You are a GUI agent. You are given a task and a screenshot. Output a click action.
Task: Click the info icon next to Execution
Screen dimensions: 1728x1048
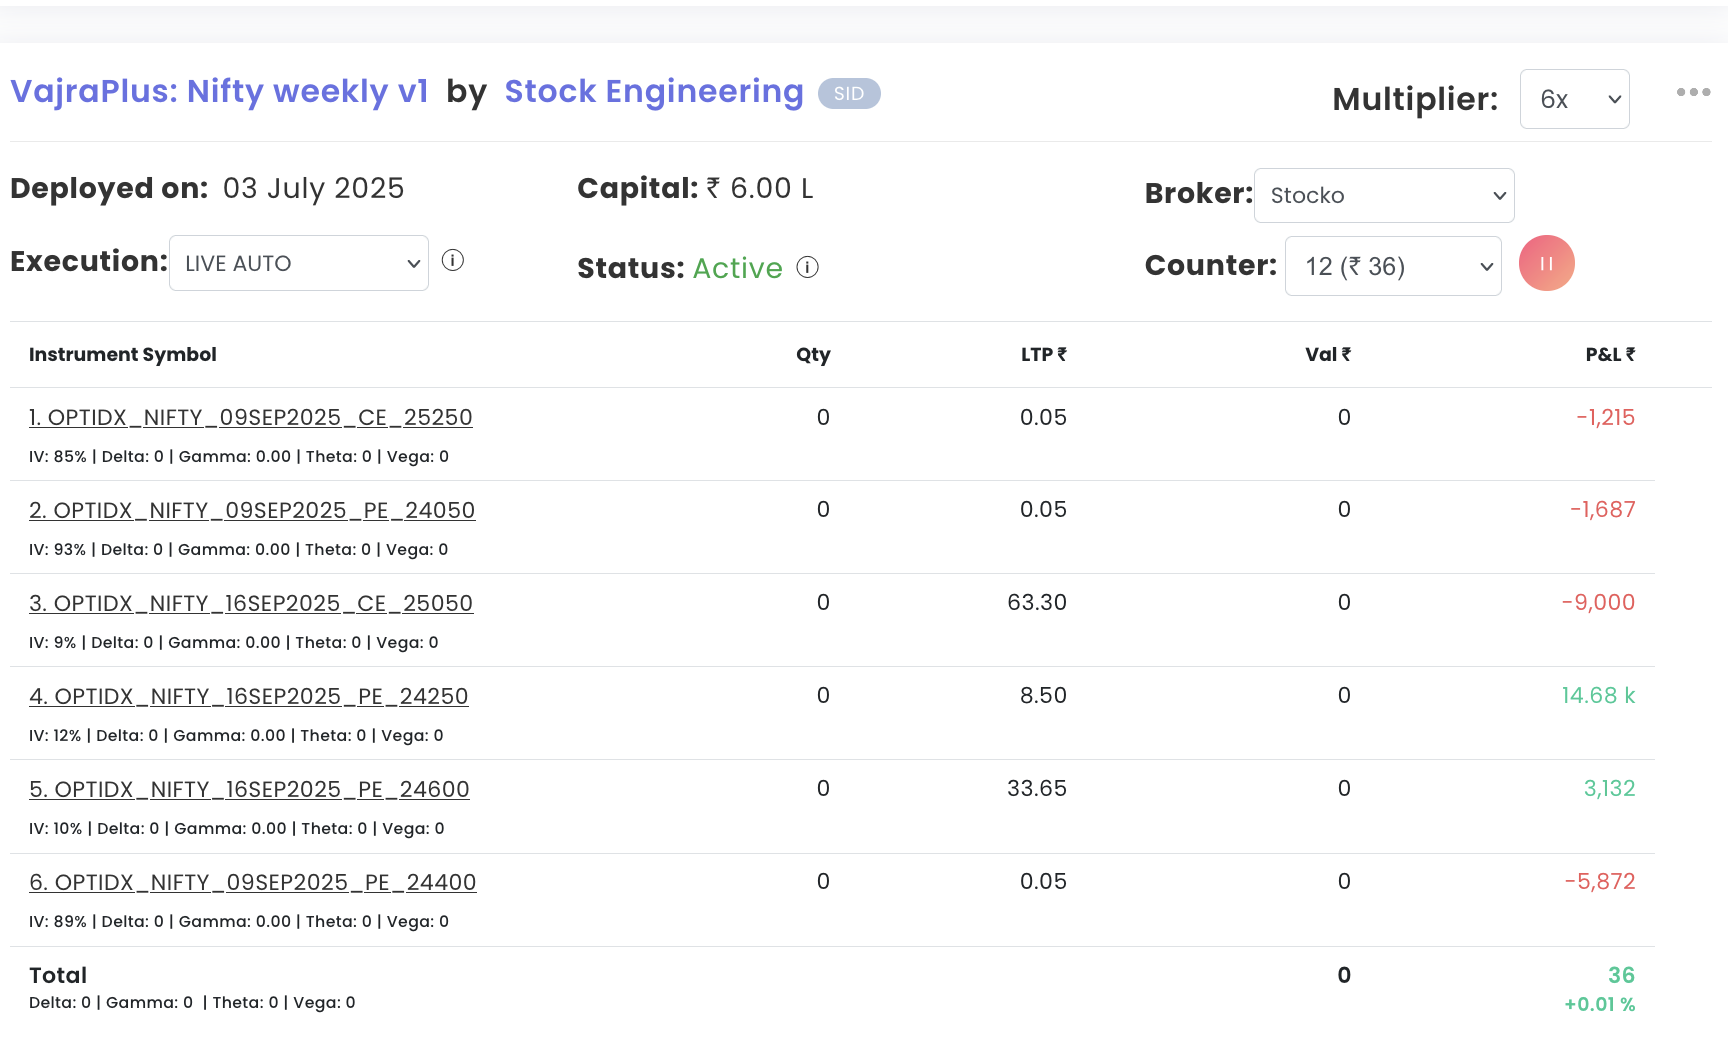[453, 261]
